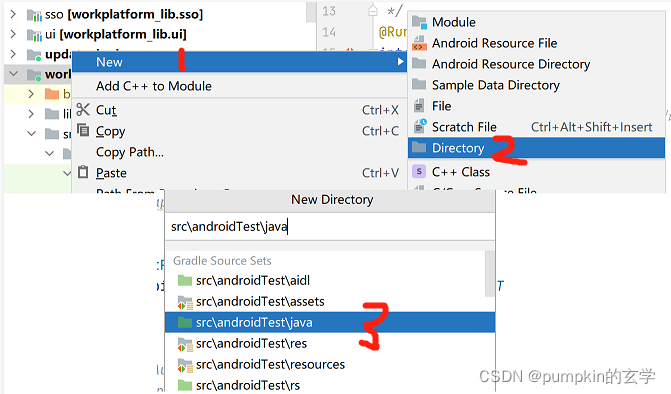Image resolution: width=671 pixels, height=394 pixels.
Task: Click the src\androidTest\assets folder icon
Action: pos(185,302)
